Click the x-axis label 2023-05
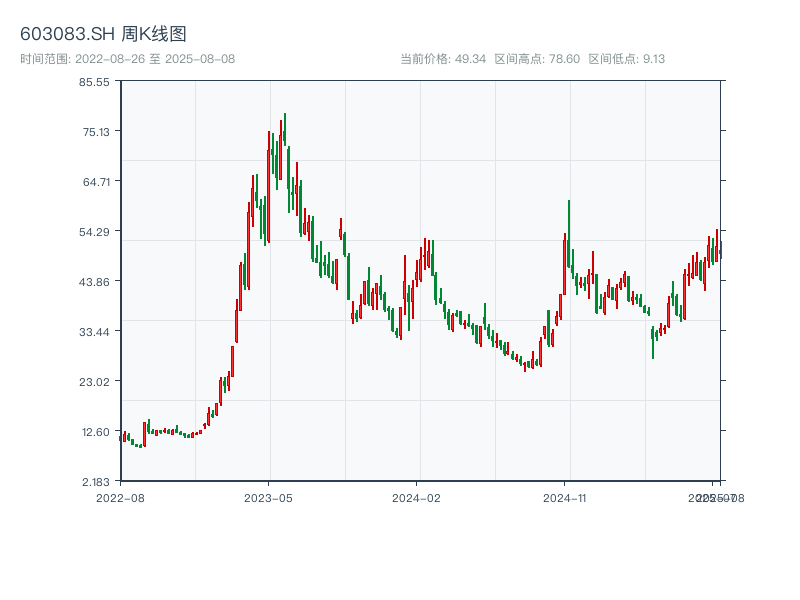The height and width of the screenshot is (600, 800). coord(268,498)
